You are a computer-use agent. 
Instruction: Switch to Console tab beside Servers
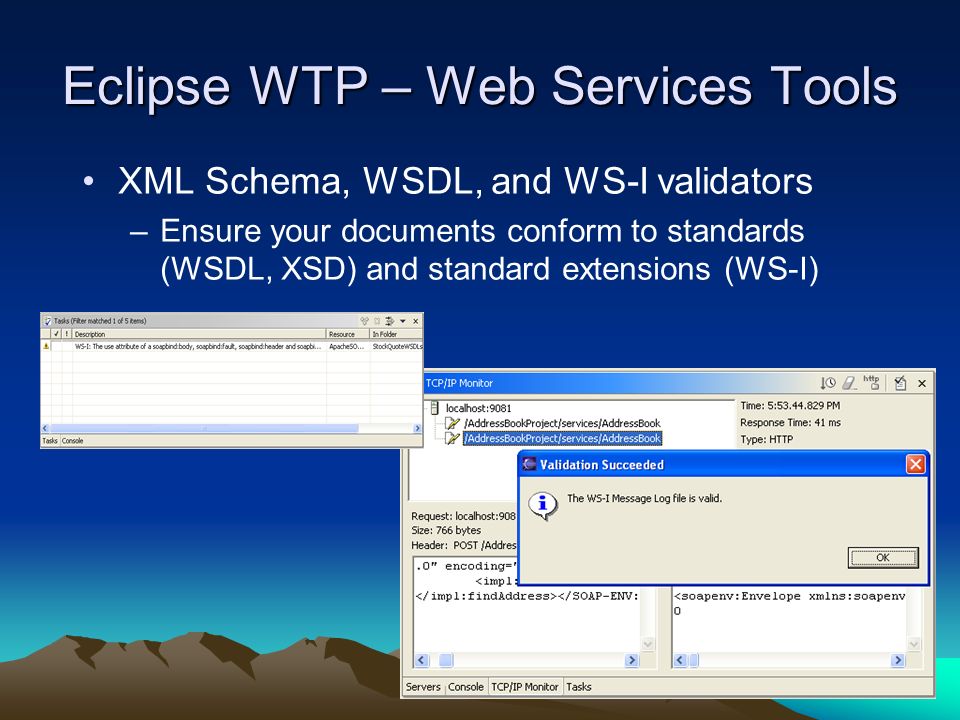pyautogui.click(x=466, y=687)
